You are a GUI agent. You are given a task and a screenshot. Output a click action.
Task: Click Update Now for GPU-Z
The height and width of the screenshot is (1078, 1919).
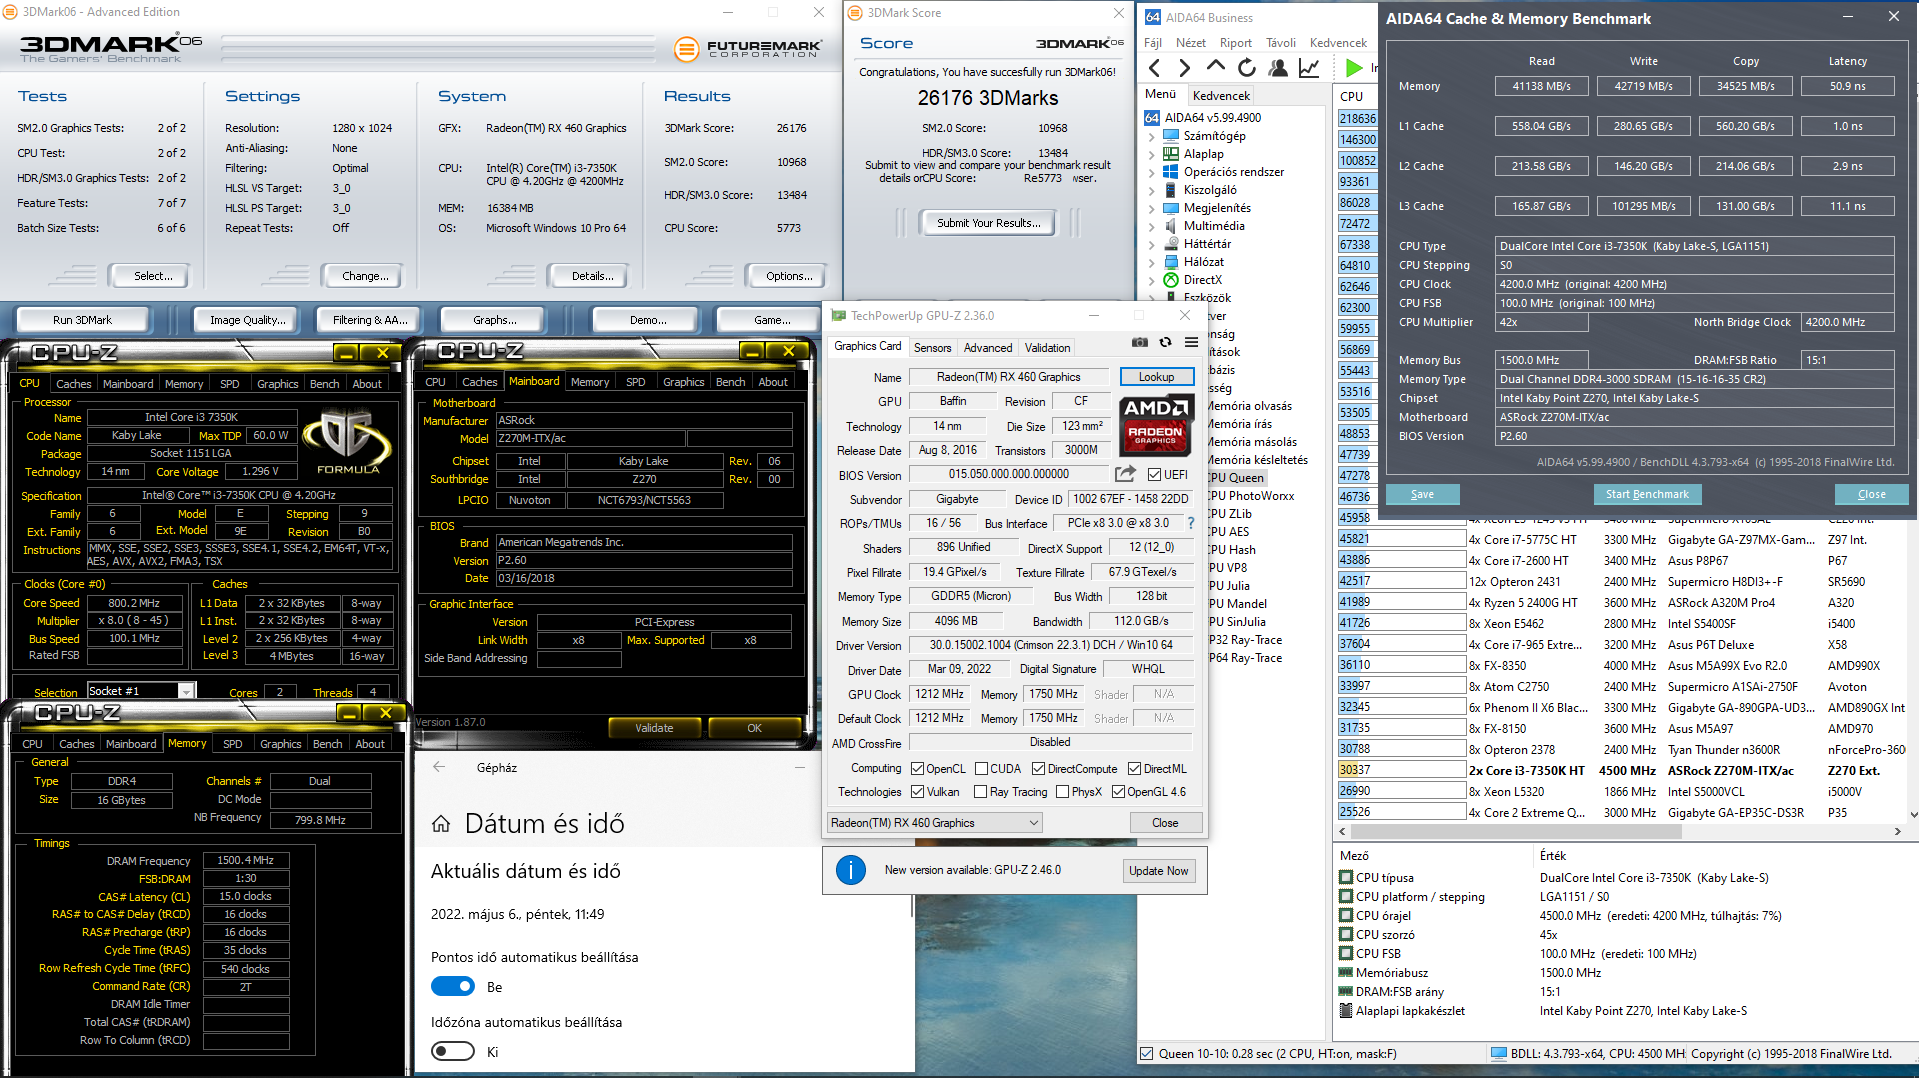(x=1158, y=870)
